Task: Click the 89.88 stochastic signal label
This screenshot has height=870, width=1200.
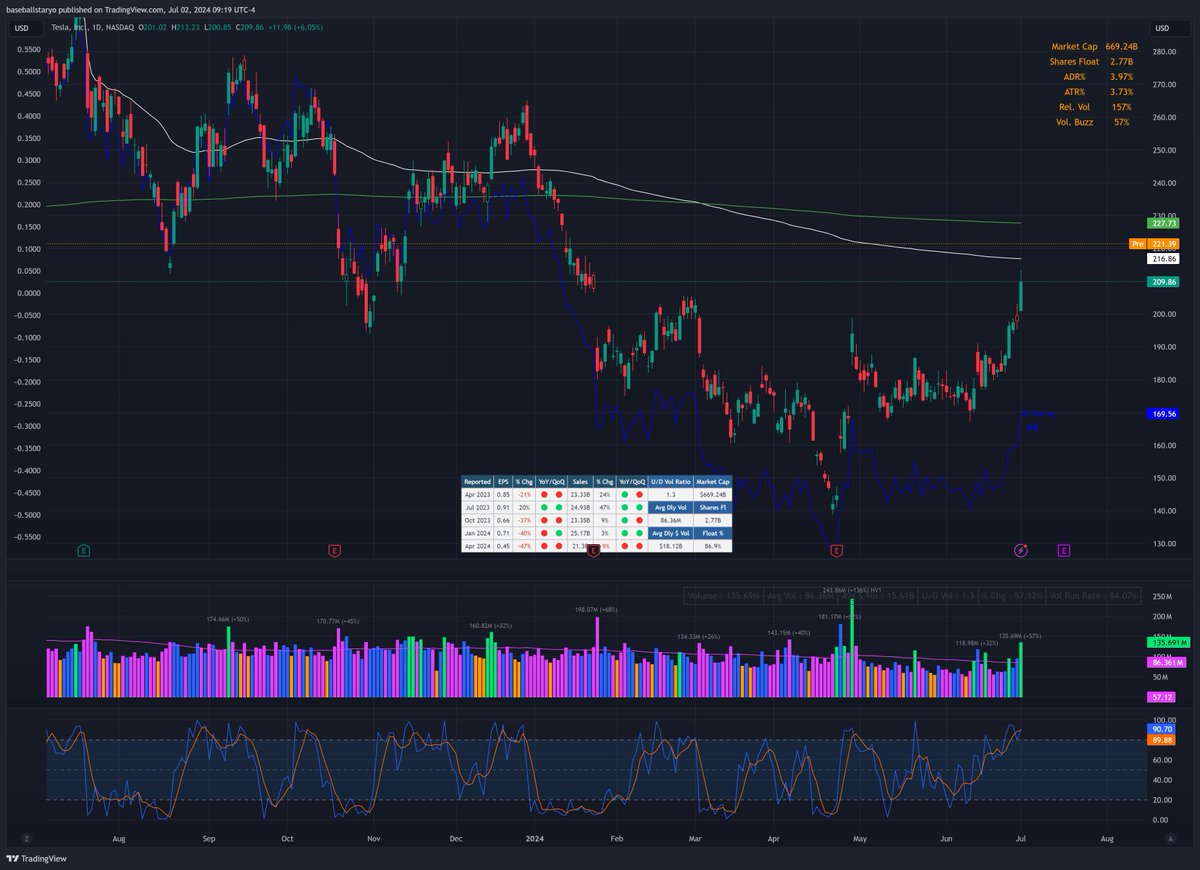Action: (1160, 741)
